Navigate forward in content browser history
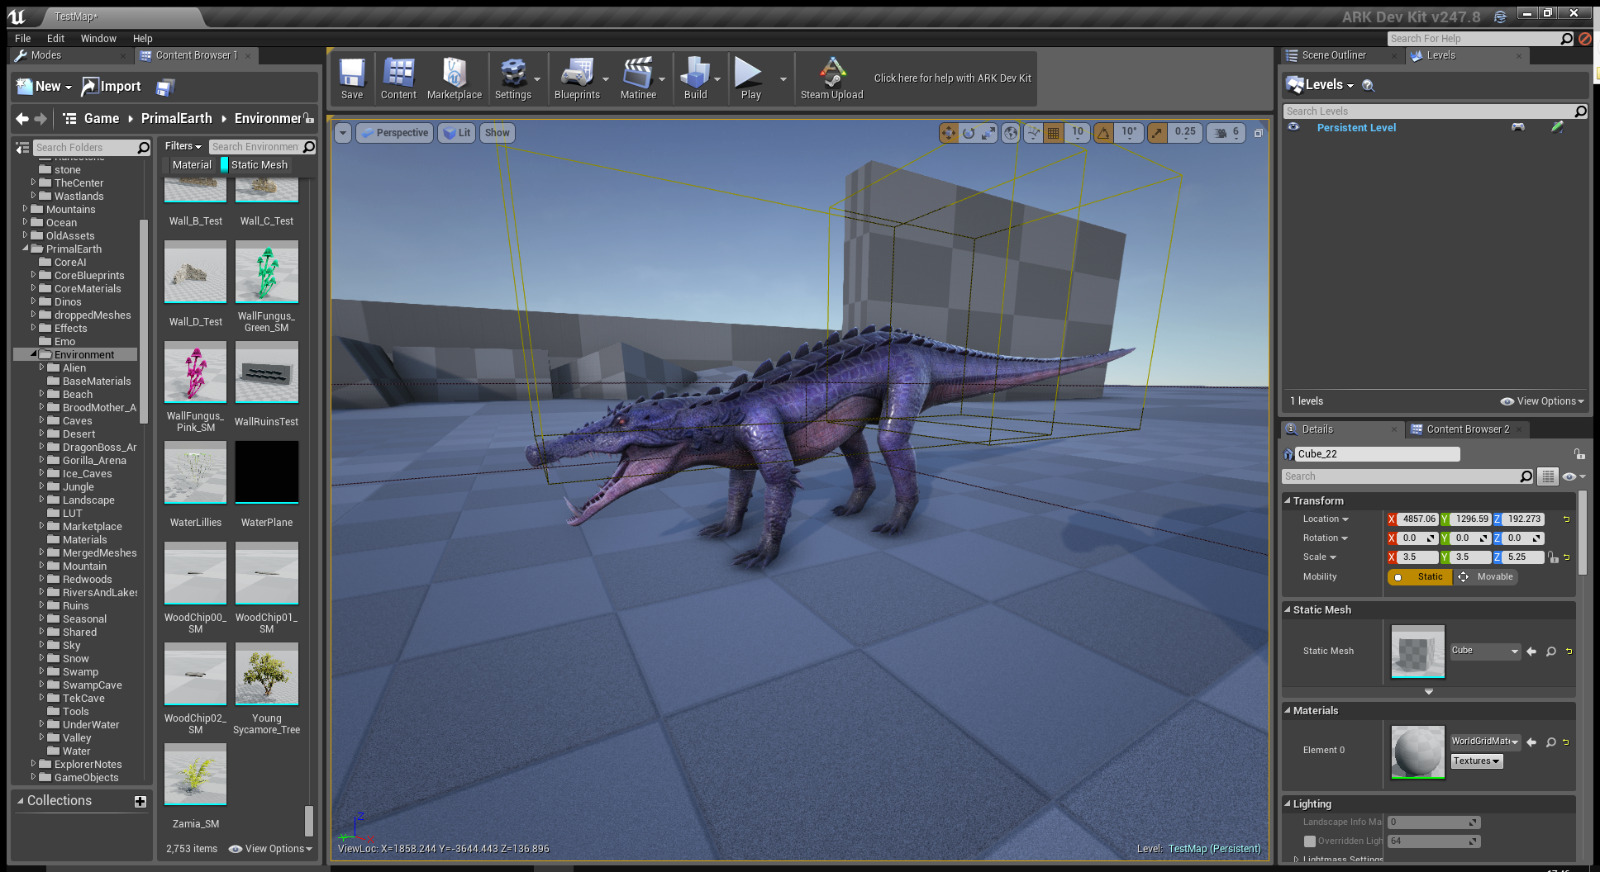The image size is (1600, 872). [41, 118]
